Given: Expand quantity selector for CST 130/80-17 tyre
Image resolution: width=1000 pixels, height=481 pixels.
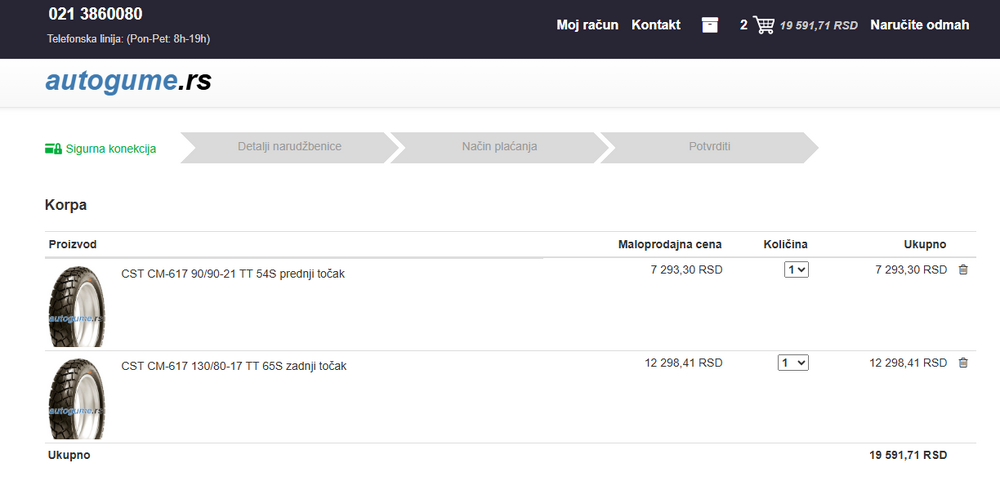Looking at the screenshot, I should point(793,363).
